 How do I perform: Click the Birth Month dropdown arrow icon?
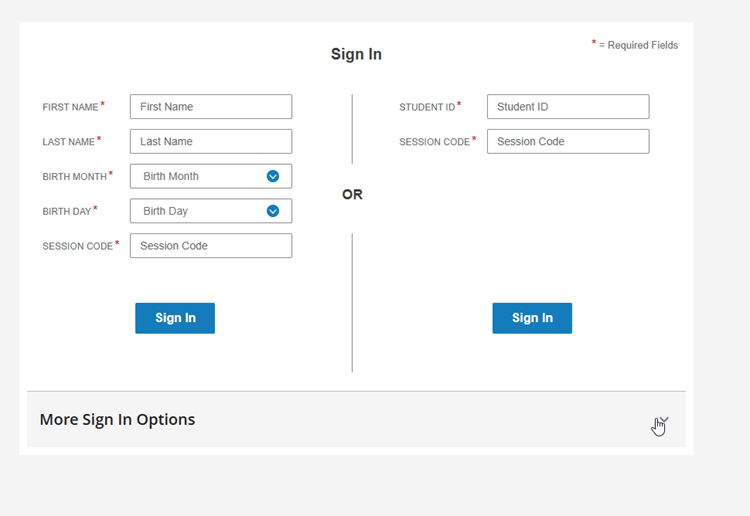click(273, 176)
